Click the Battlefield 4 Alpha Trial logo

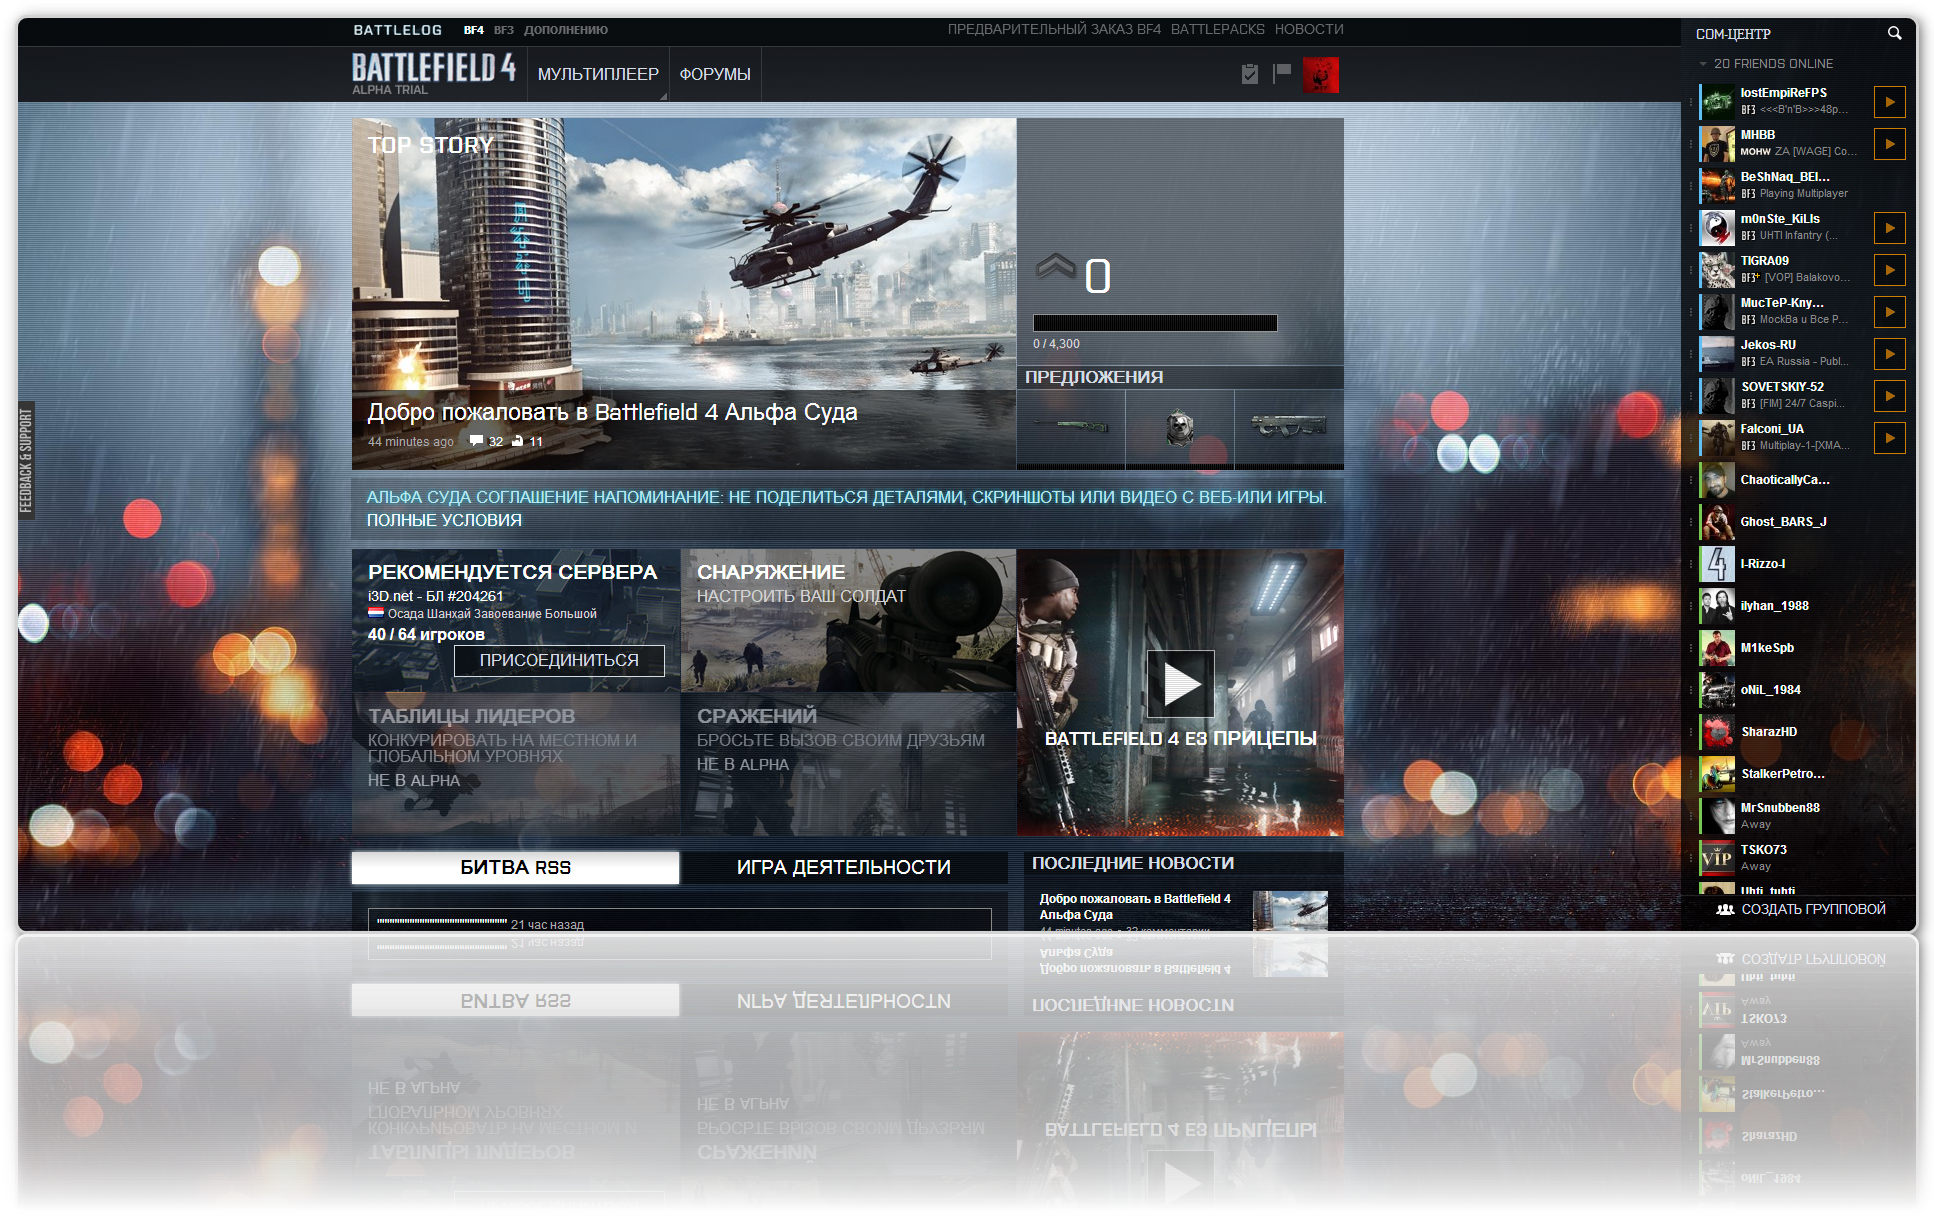pyautogui.click(x=433, y=73)
